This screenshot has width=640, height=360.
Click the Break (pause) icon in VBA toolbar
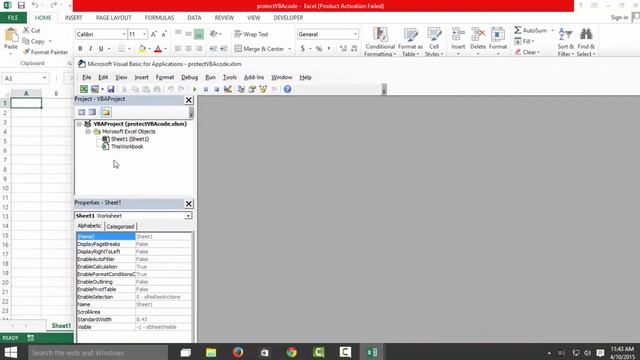[x=206, y=89]
